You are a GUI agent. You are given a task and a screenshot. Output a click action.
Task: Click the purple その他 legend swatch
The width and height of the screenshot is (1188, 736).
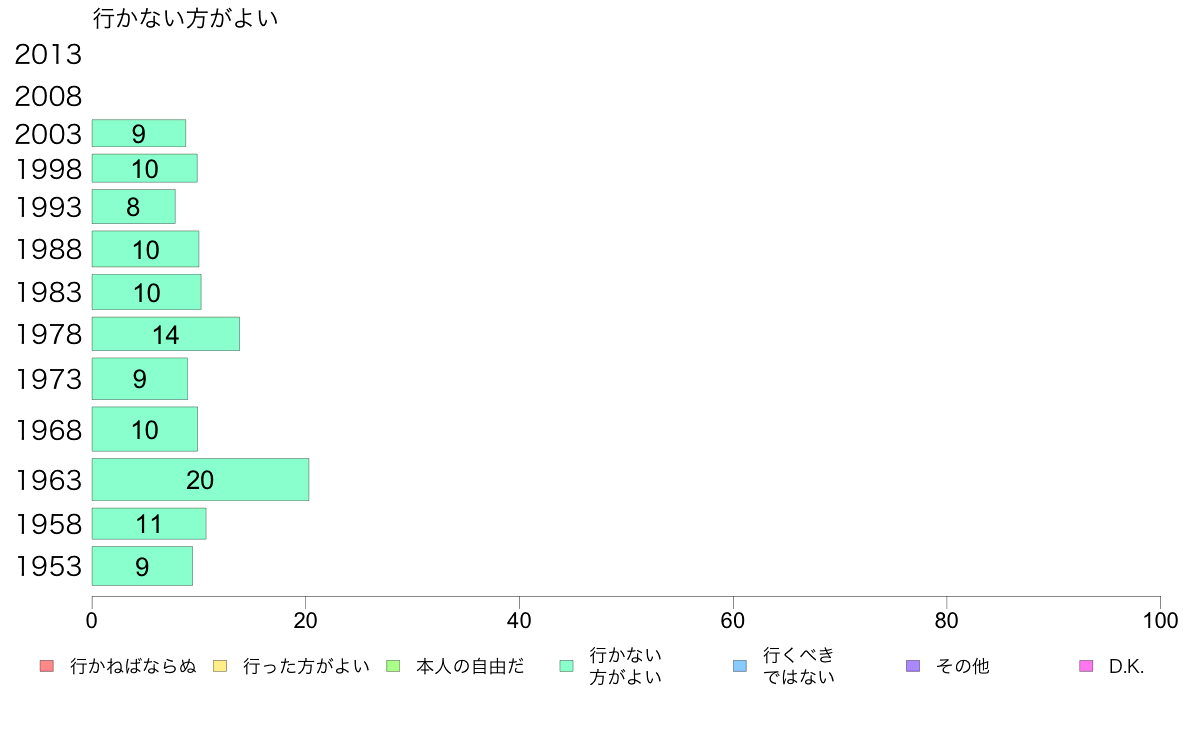(913, 666)
